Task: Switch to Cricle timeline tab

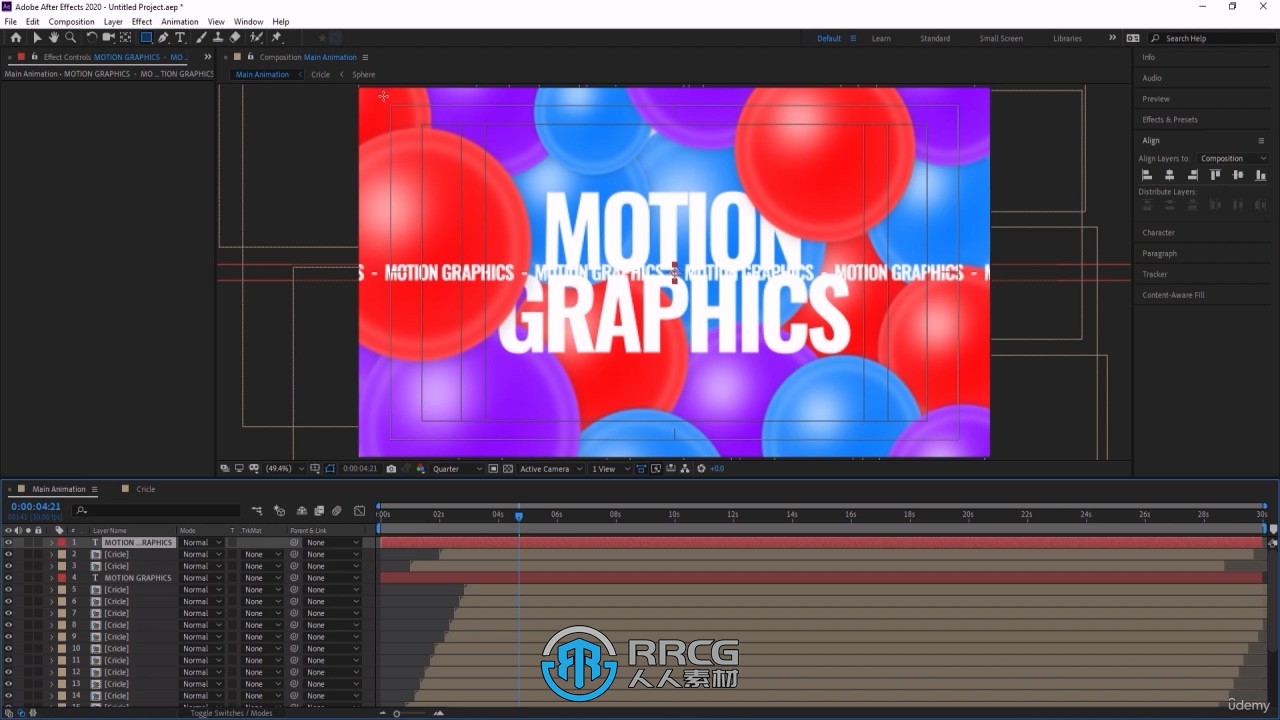Action: (146, 489)
